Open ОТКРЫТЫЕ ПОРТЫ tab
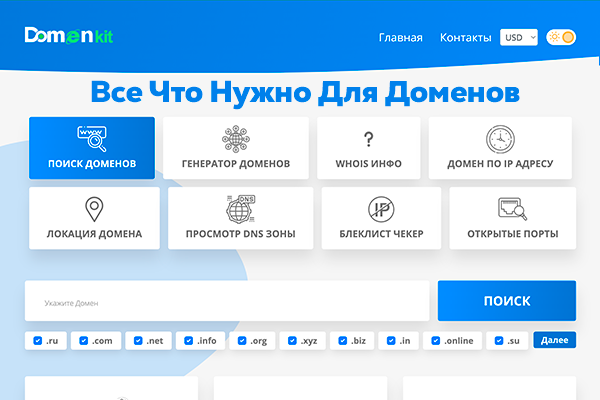This screenshot has width=600, height=400. pos(513,218)
